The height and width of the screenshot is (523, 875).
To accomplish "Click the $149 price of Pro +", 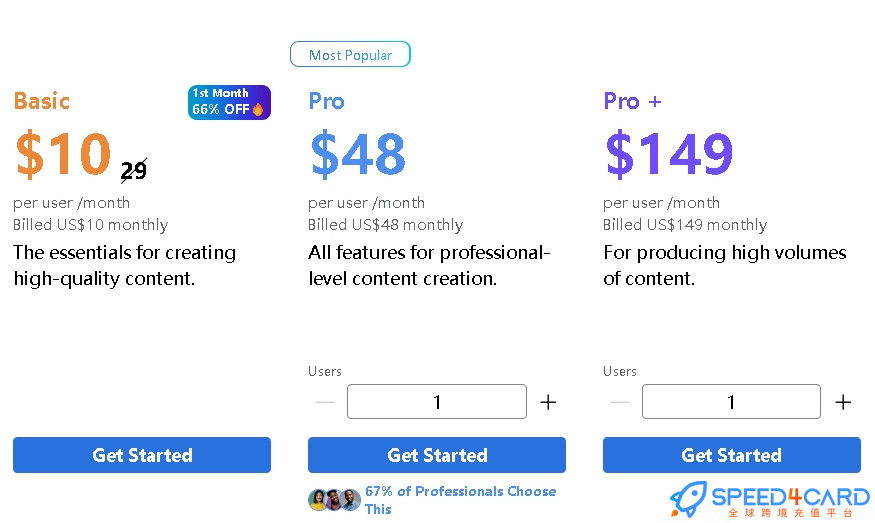I will tap(669, 154).
